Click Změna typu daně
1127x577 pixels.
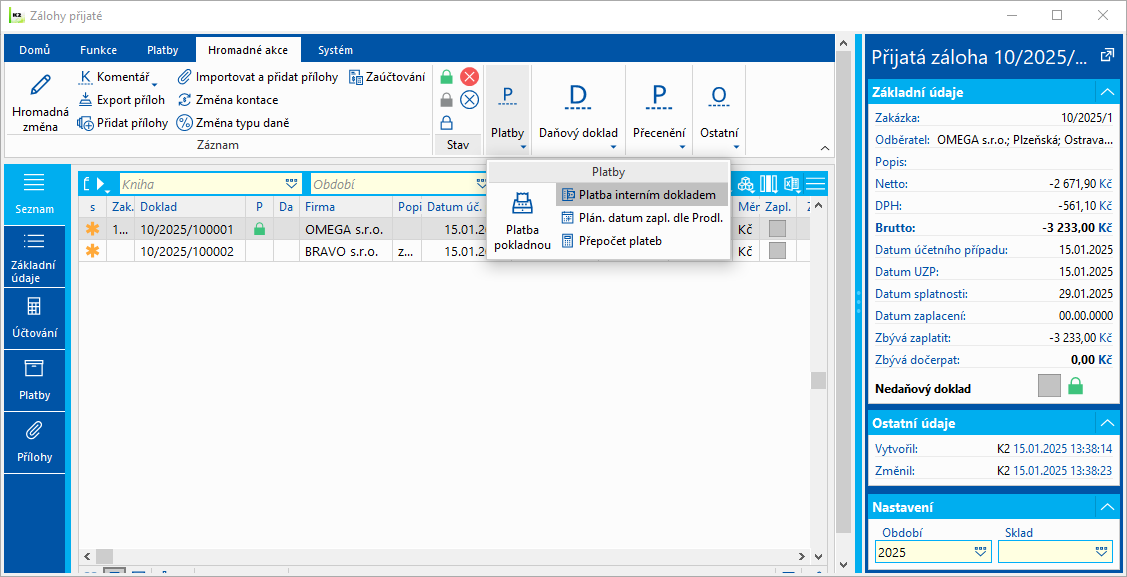coord(233,123)
